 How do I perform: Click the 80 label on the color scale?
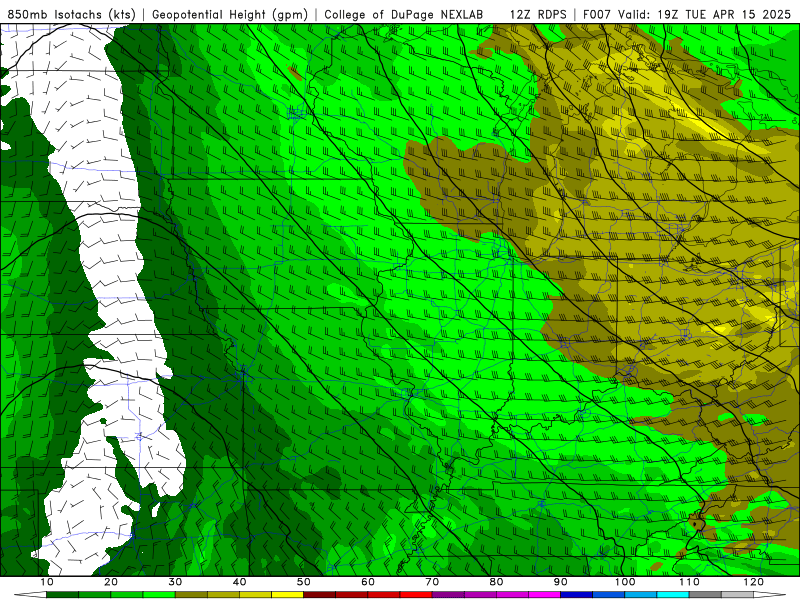pyautogui.click(x=496, y=582)
